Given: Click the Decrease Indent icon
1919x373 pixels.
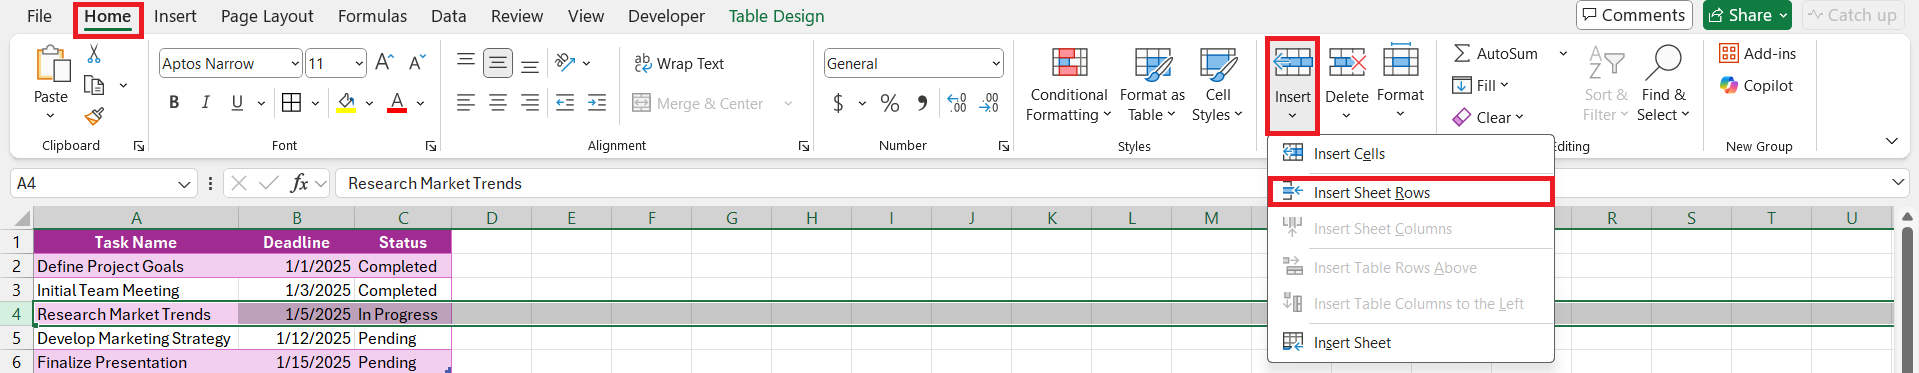Looking at the screenshot, I should pyautogui.click(x=565, y=102).
